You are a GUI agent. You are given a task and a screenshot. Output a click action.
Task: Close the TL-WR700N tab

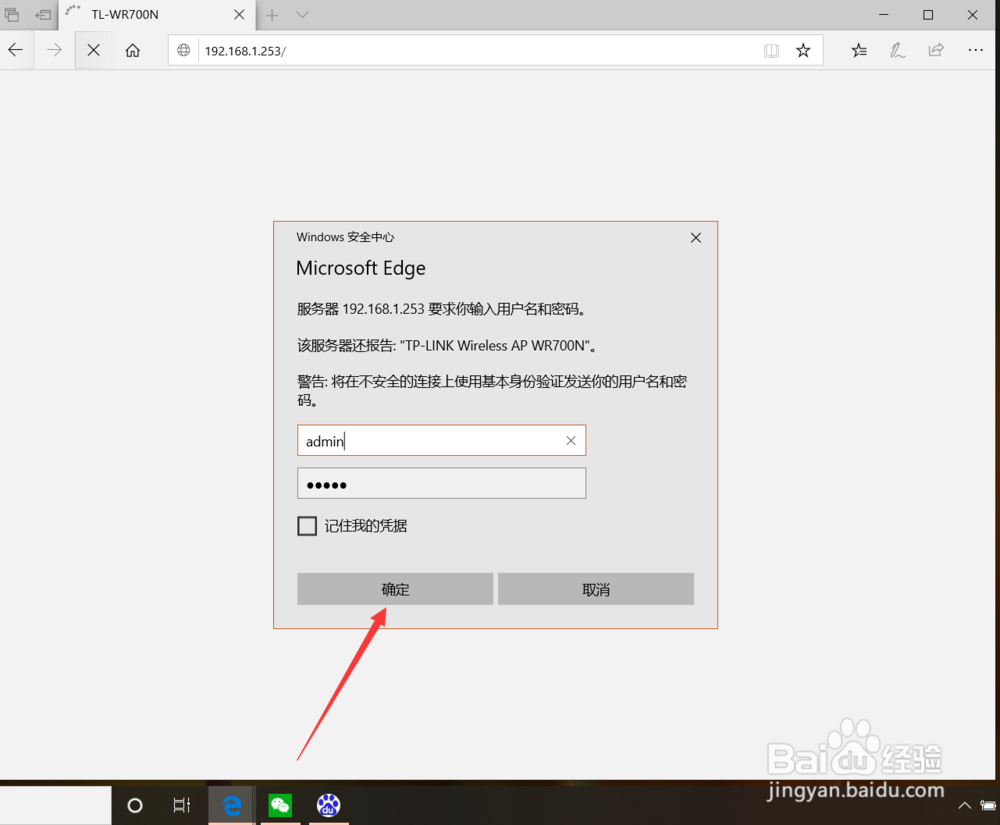coord(239,14)
